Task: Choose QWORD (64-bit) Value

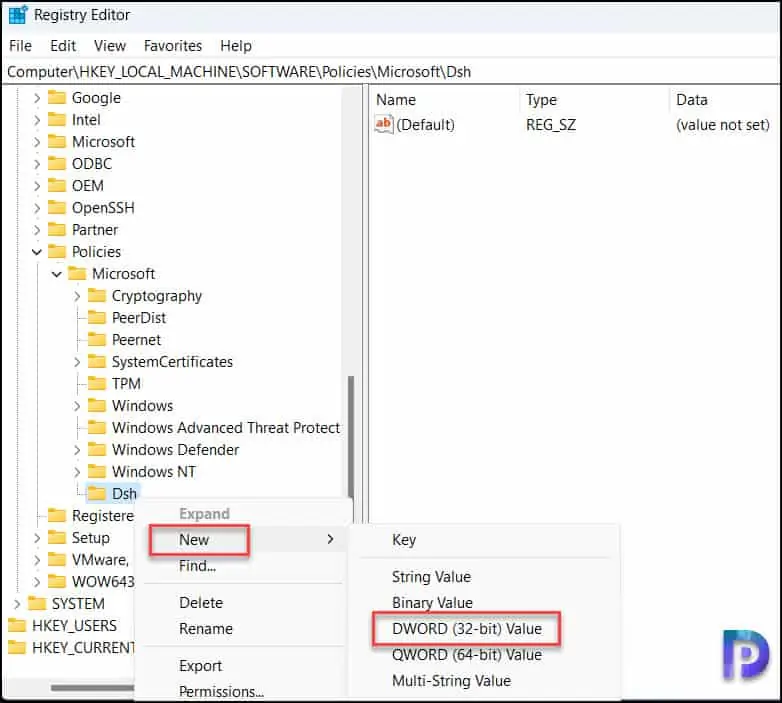Action: (x=467, y=654)
